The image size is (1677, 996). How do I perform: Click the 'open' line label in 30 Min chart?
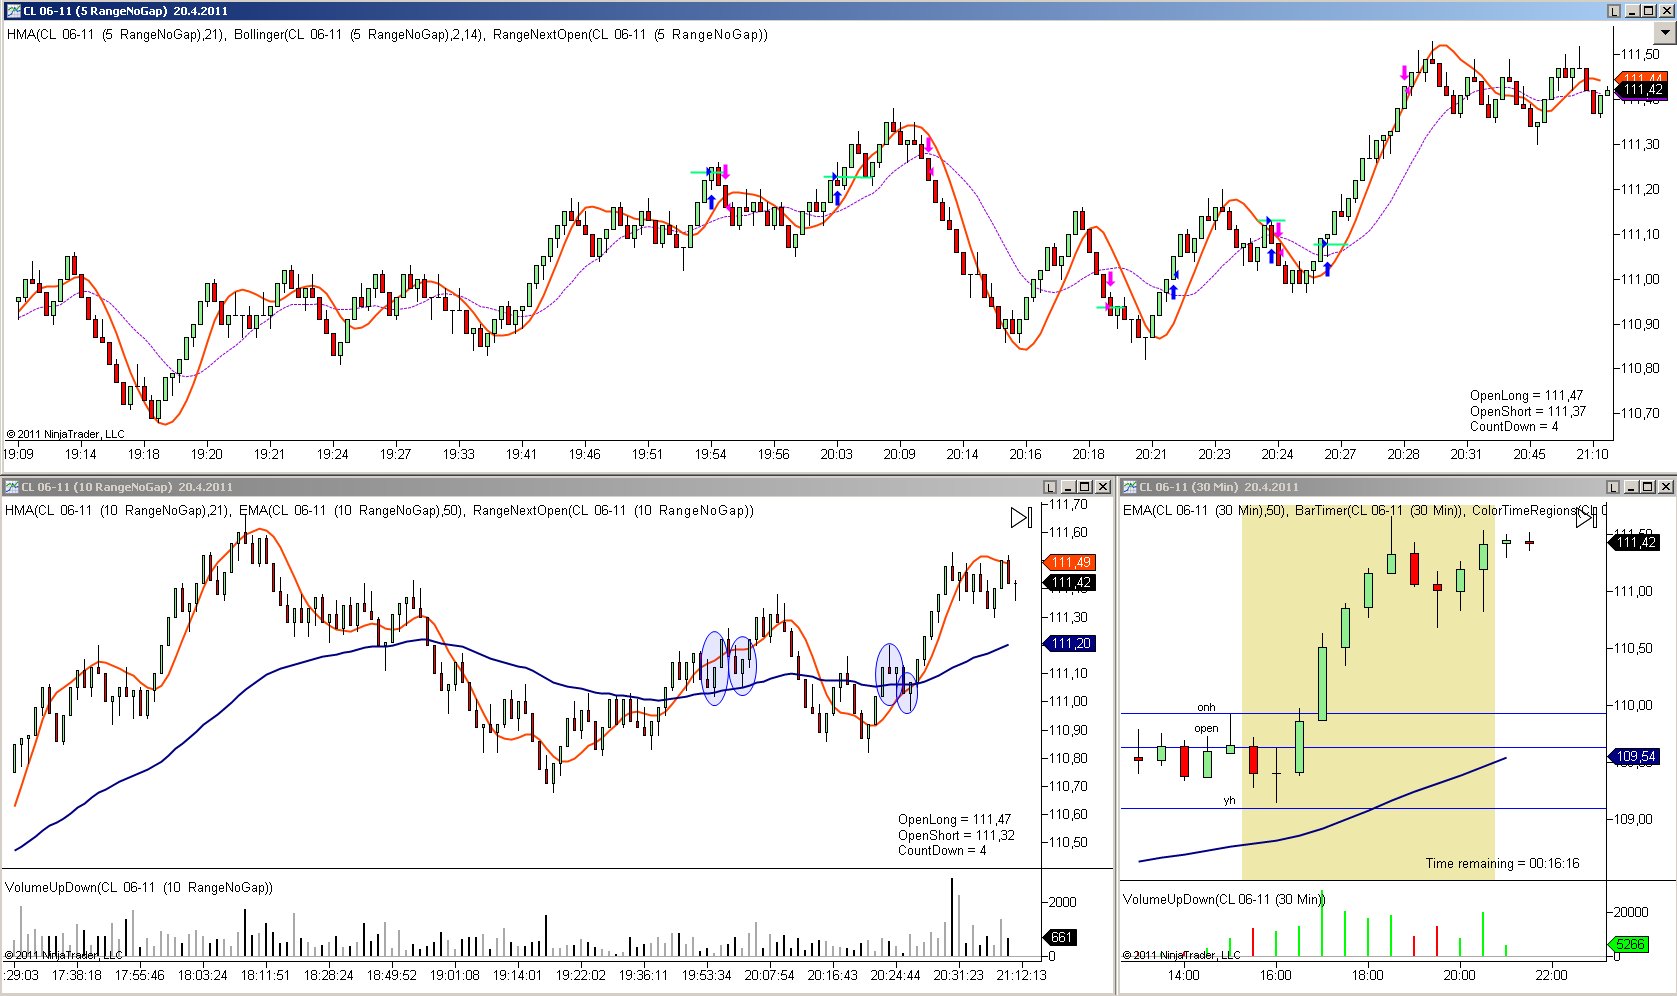[x=1206, y=728]
